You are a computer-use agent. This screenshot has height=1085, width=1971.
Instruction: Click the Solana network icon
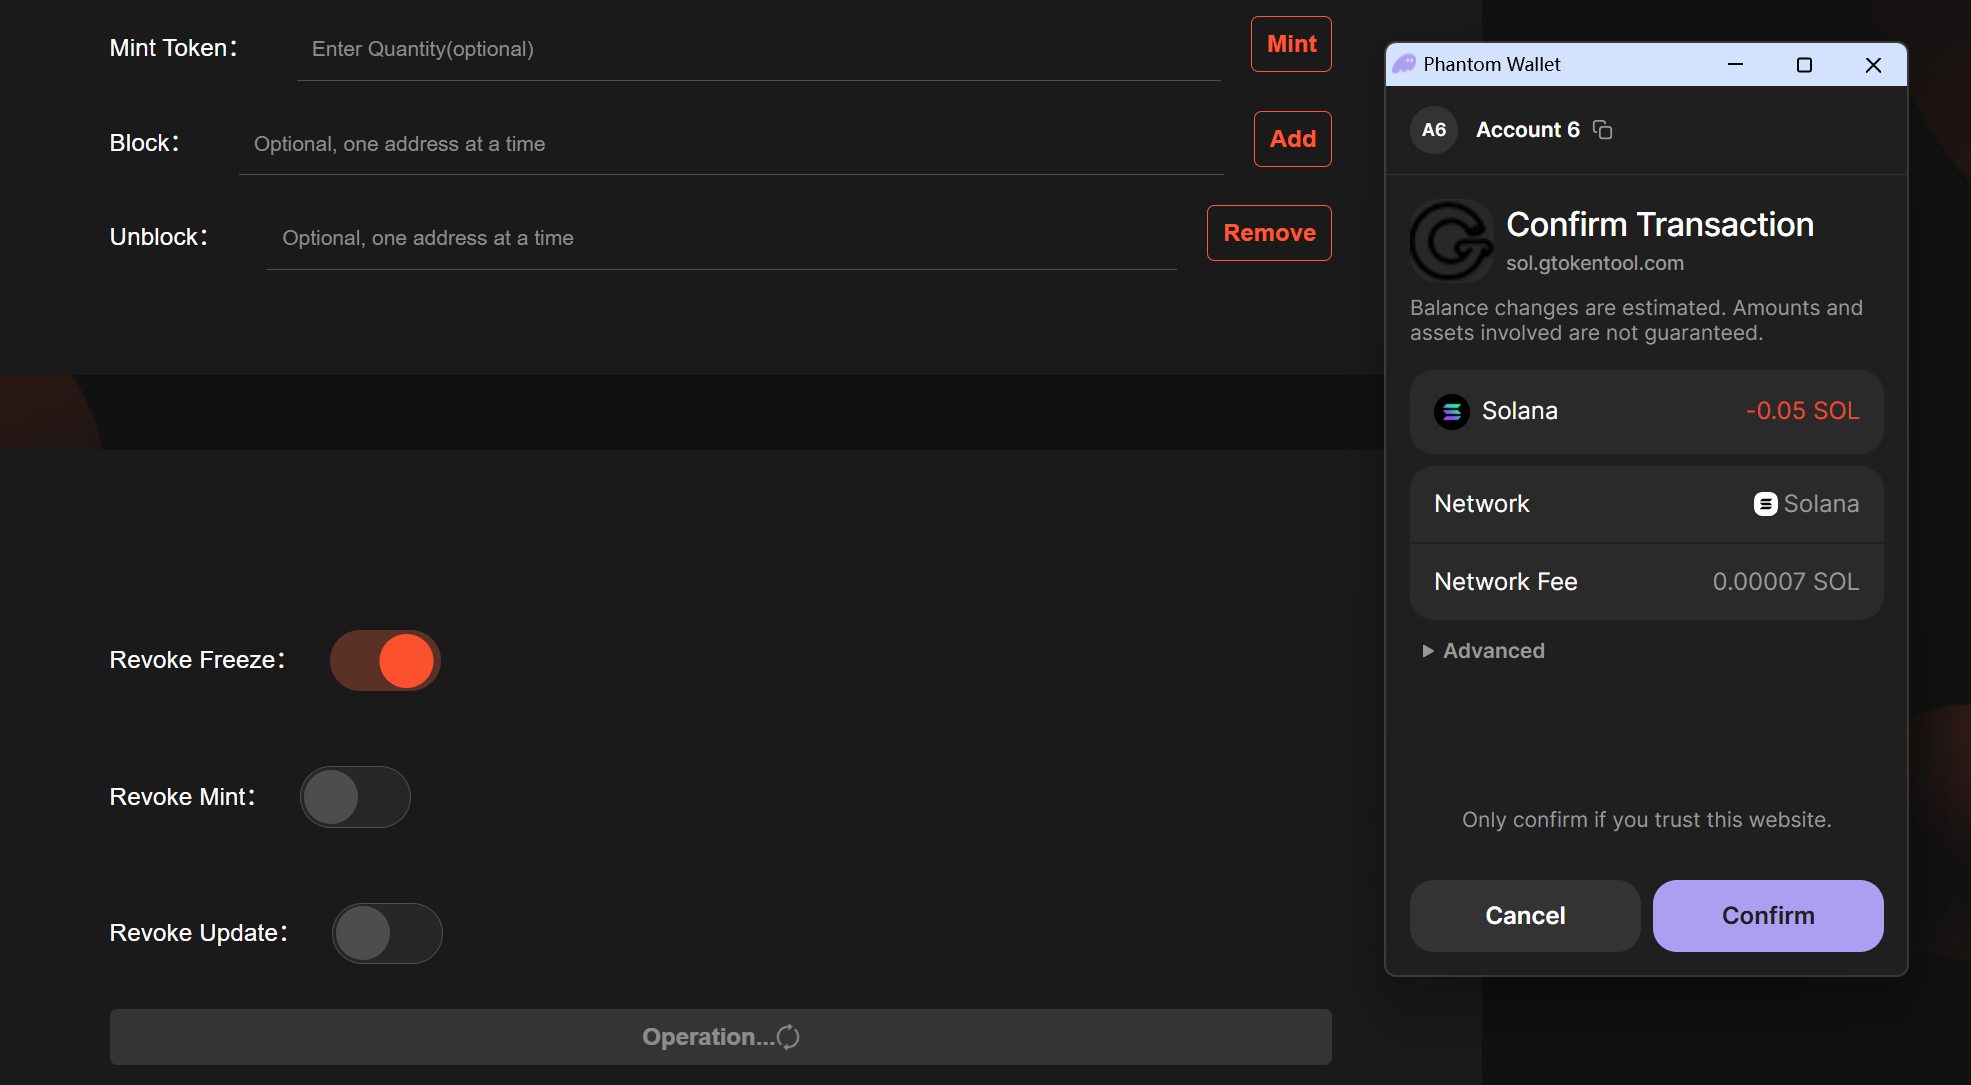[1765, 504]
